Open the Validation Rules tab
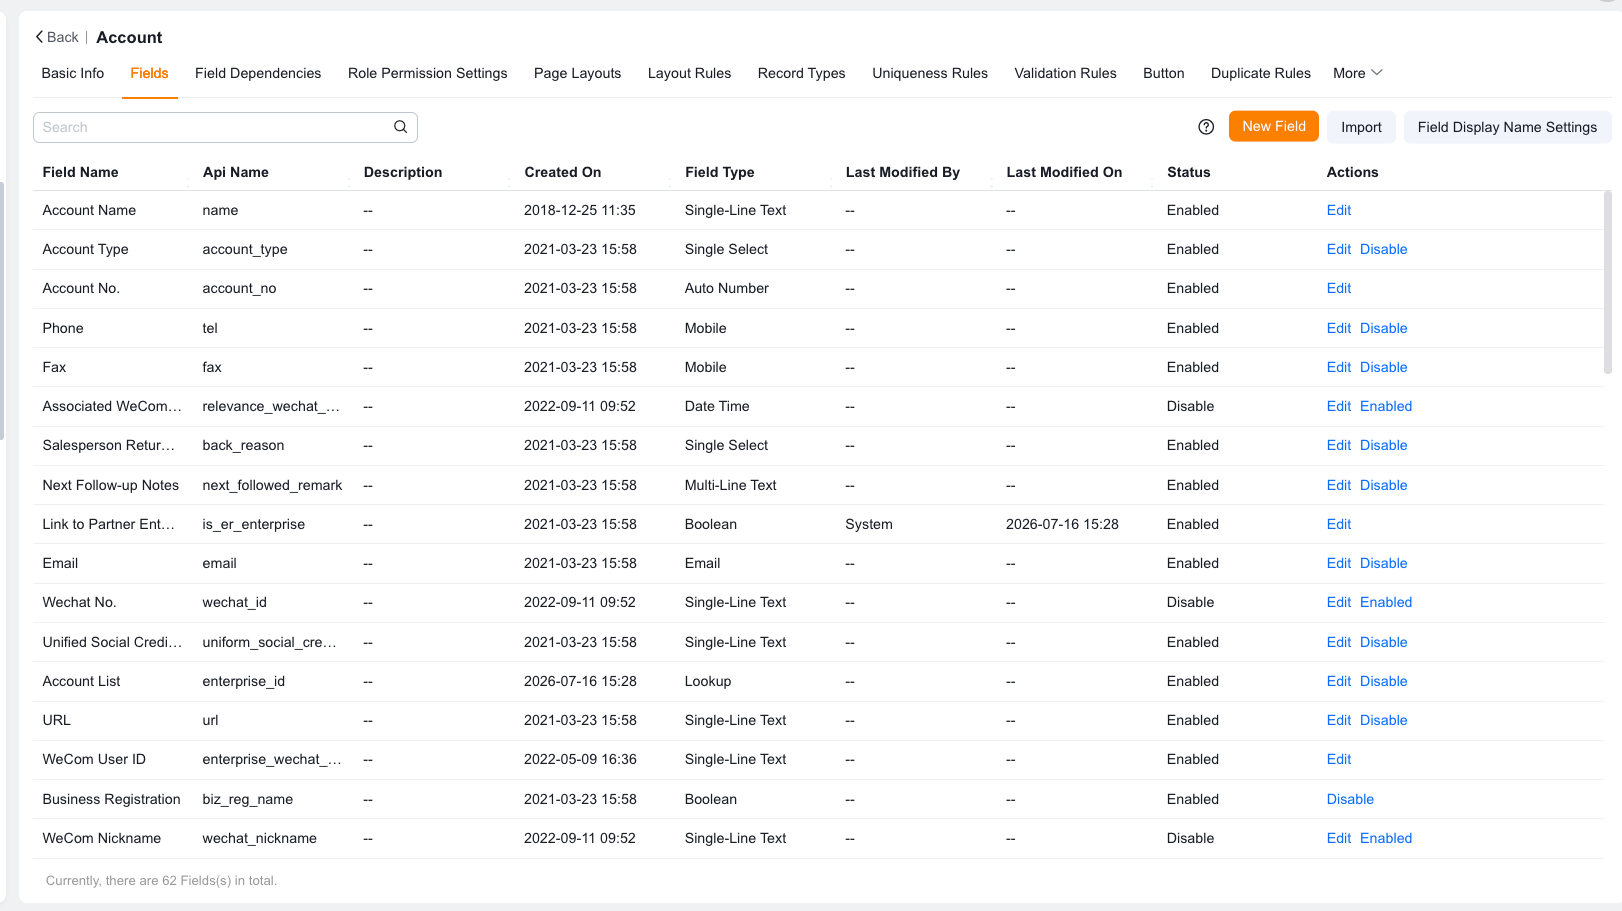The width and height of the screenshot is (1622, 911). (x=1065, y=73)
